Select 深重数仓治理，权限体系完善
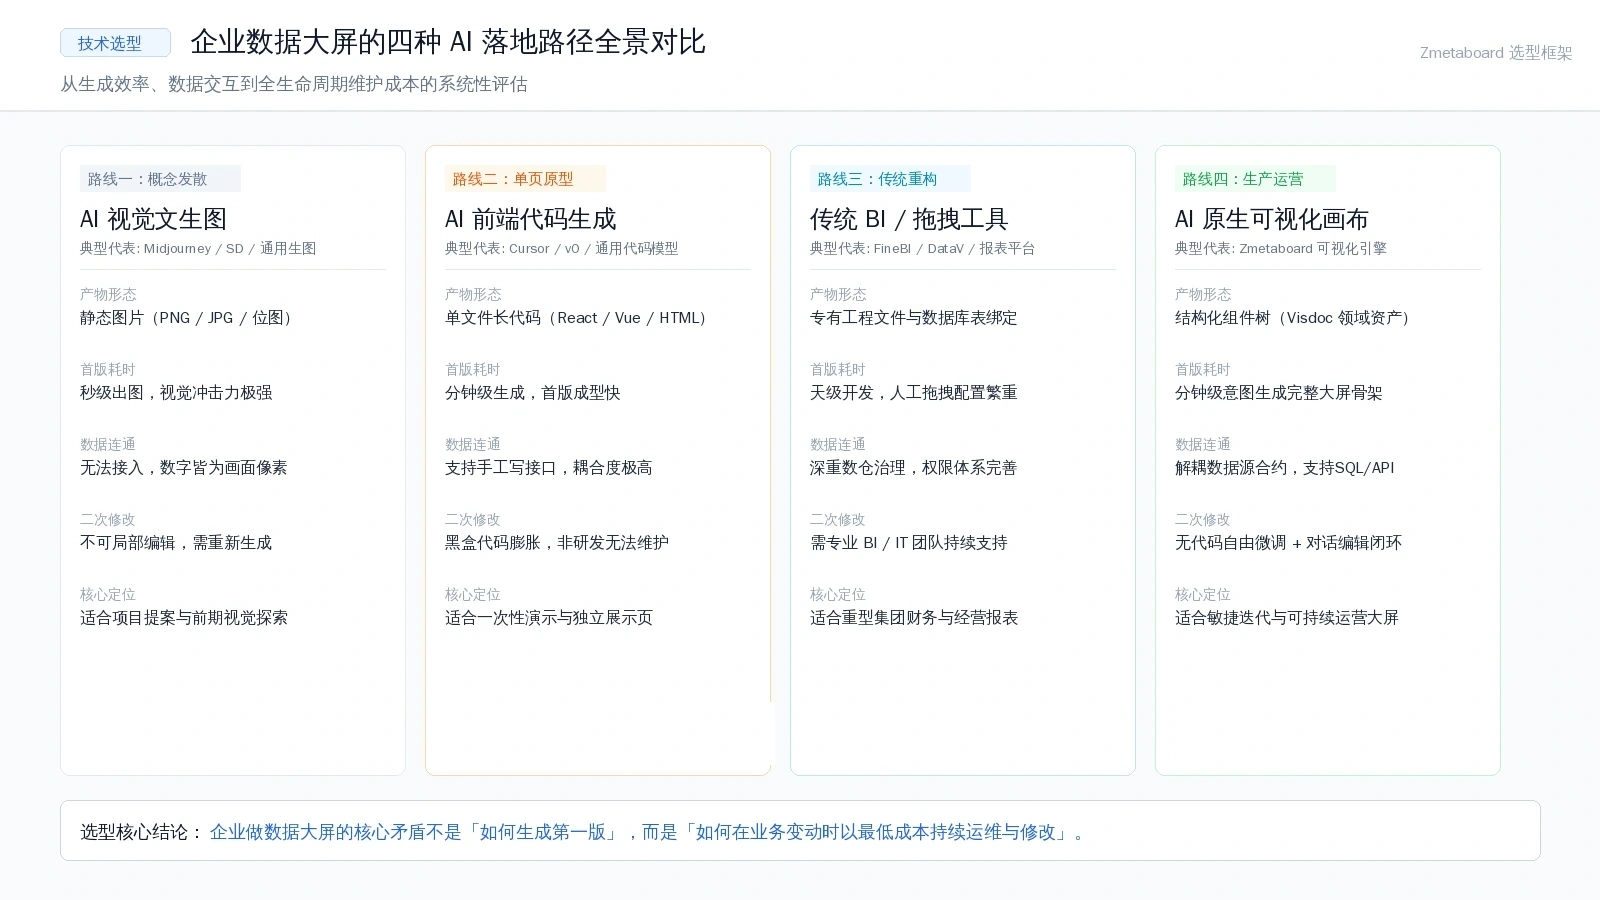The image size is (1600, 900). tap(913, 468)
